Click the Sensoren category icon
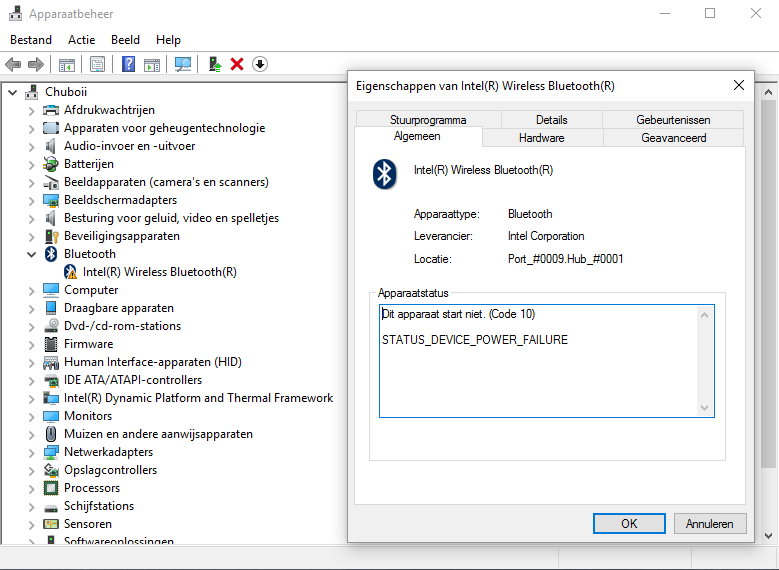The height and width of the screenshot is (570, 779). [x=51, y=524]
